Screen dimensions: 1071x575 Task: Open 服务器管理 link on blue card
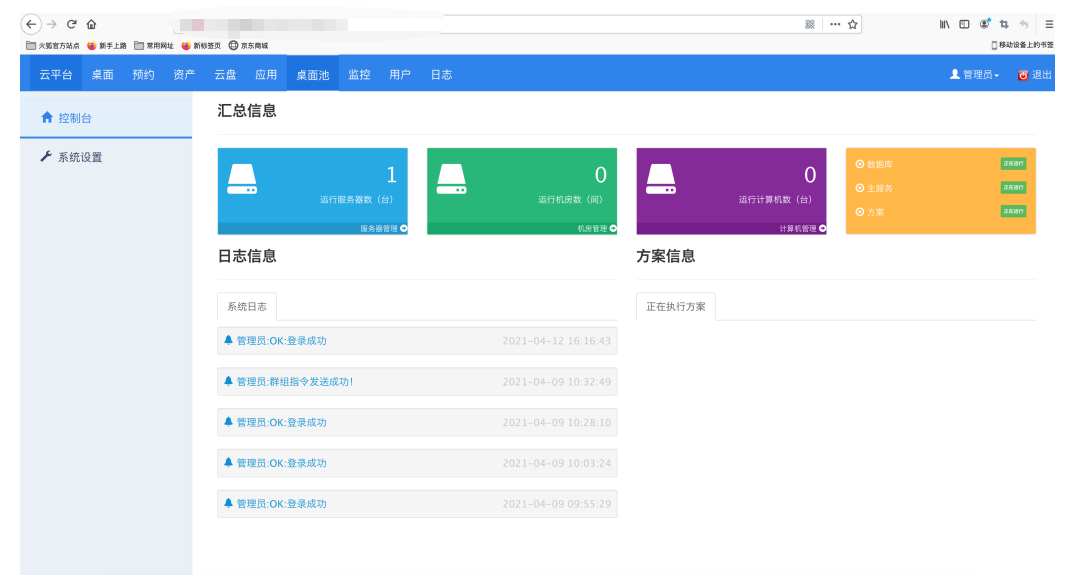(379, 228)
